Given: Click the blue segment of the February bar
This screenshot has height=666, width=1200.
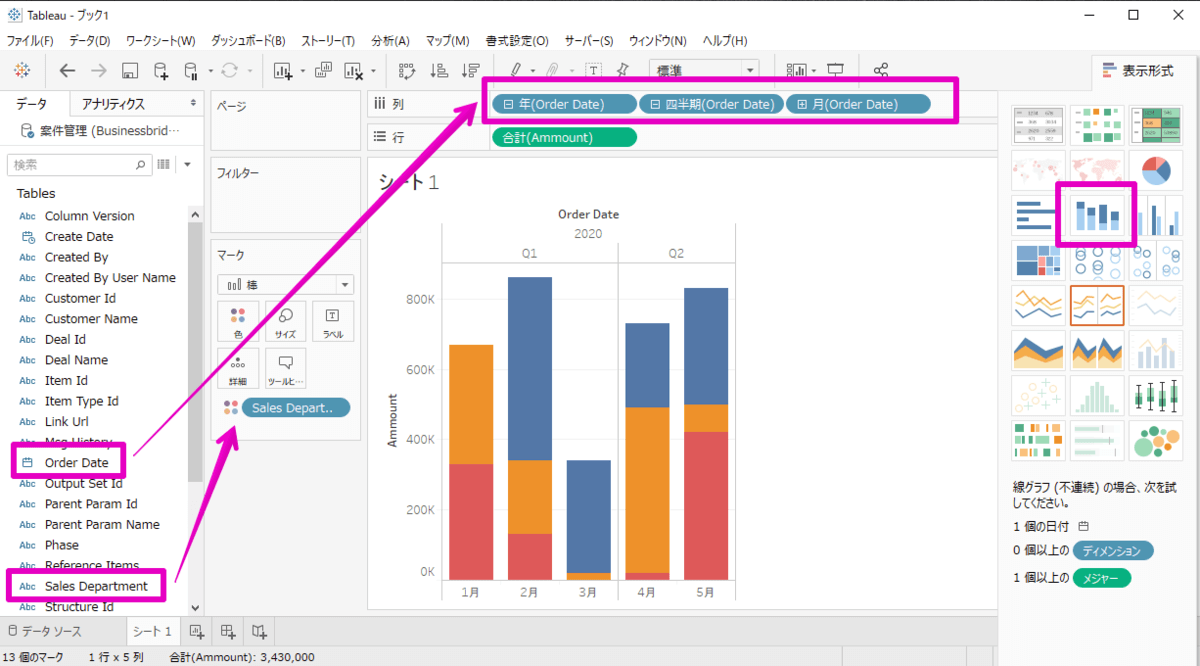Looking at the screenshot, I should click(x=530, y=368).
